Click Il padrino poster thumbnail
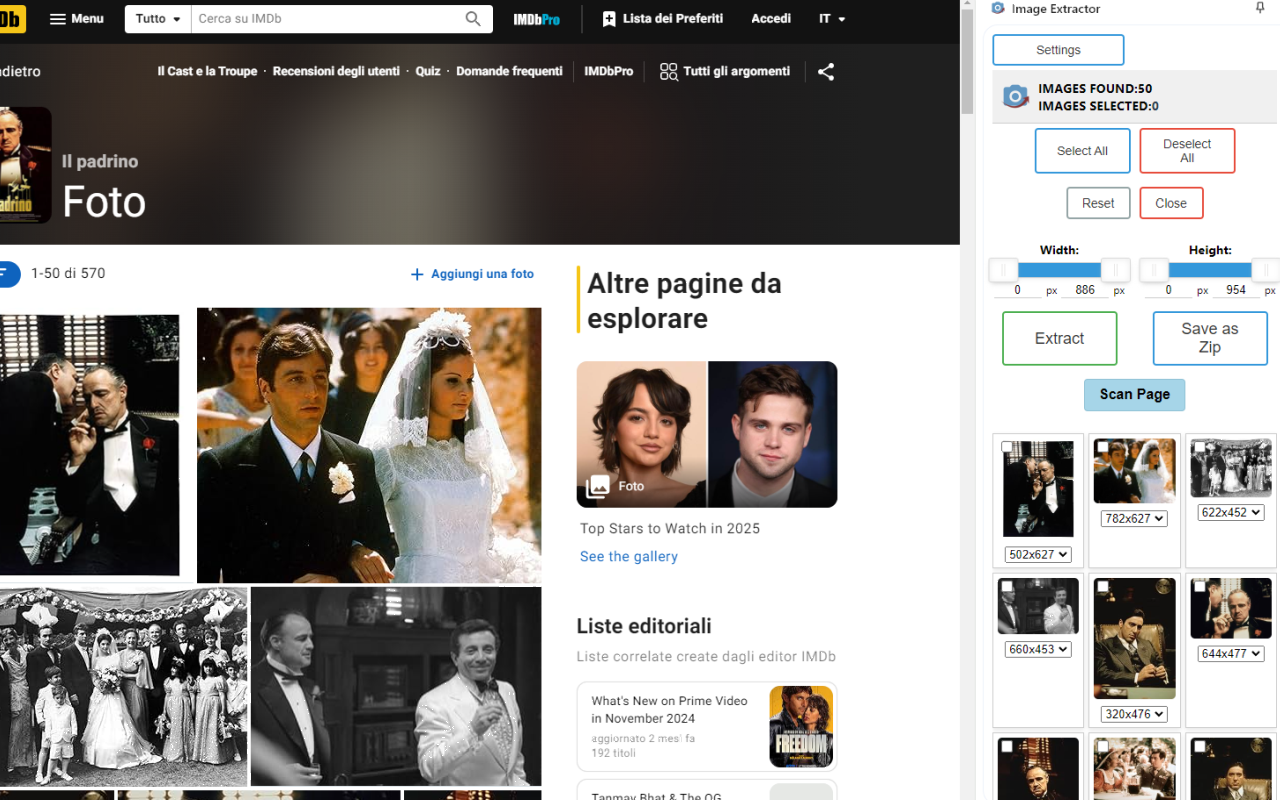The width and height of the screenshot is (1280, 800). coord(25,165)
